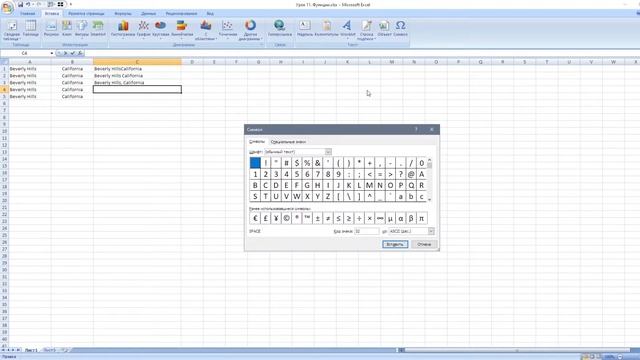Open the Area chart (С областями) menu

coord(206,30)
